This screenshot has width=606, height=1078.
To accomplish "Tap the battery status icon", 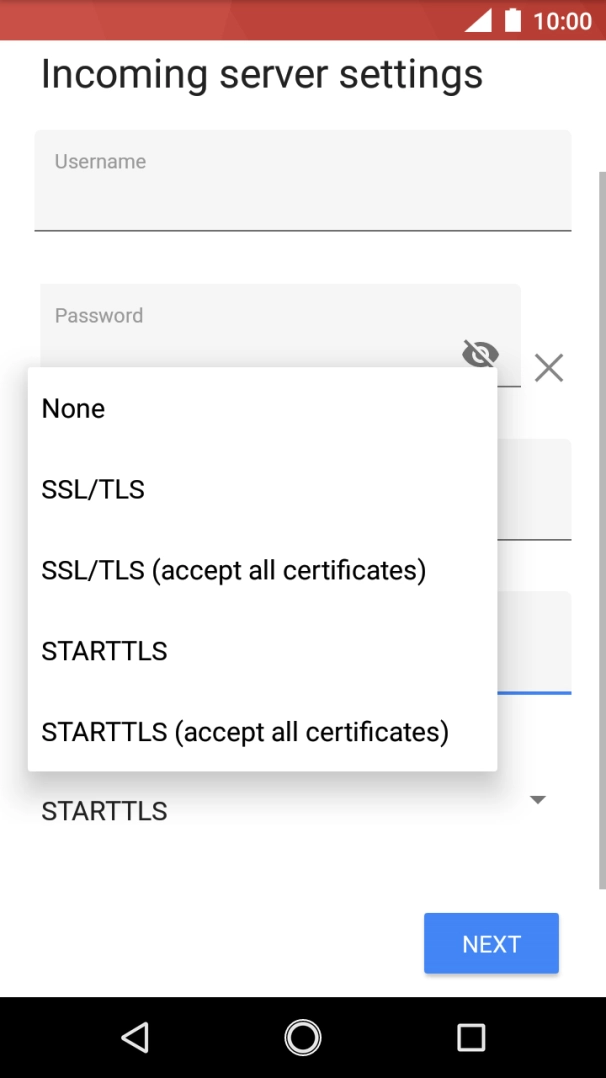I will click(x=513, y=20).
